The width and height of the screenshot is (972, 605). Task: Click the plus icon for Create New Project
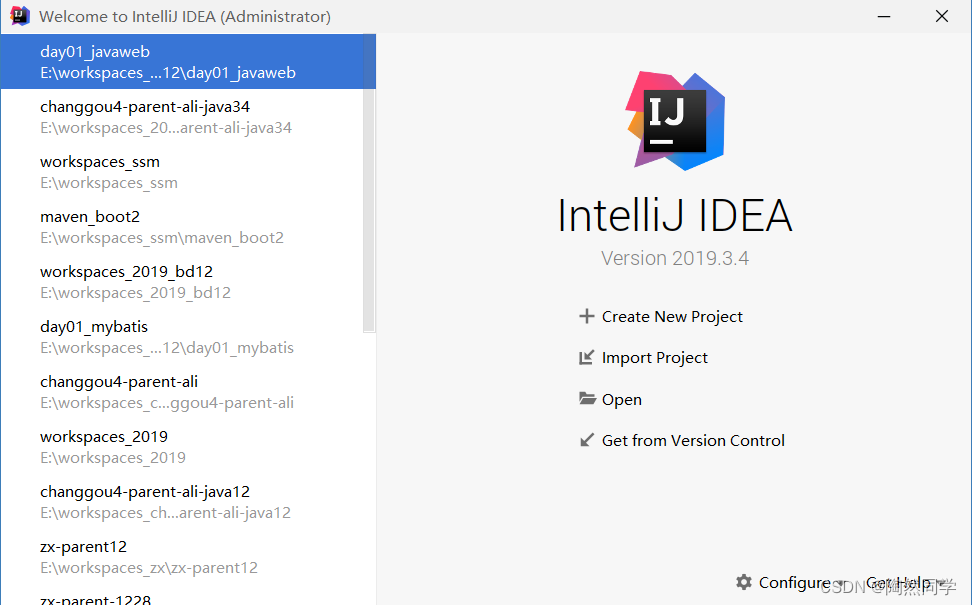point(587,317)
